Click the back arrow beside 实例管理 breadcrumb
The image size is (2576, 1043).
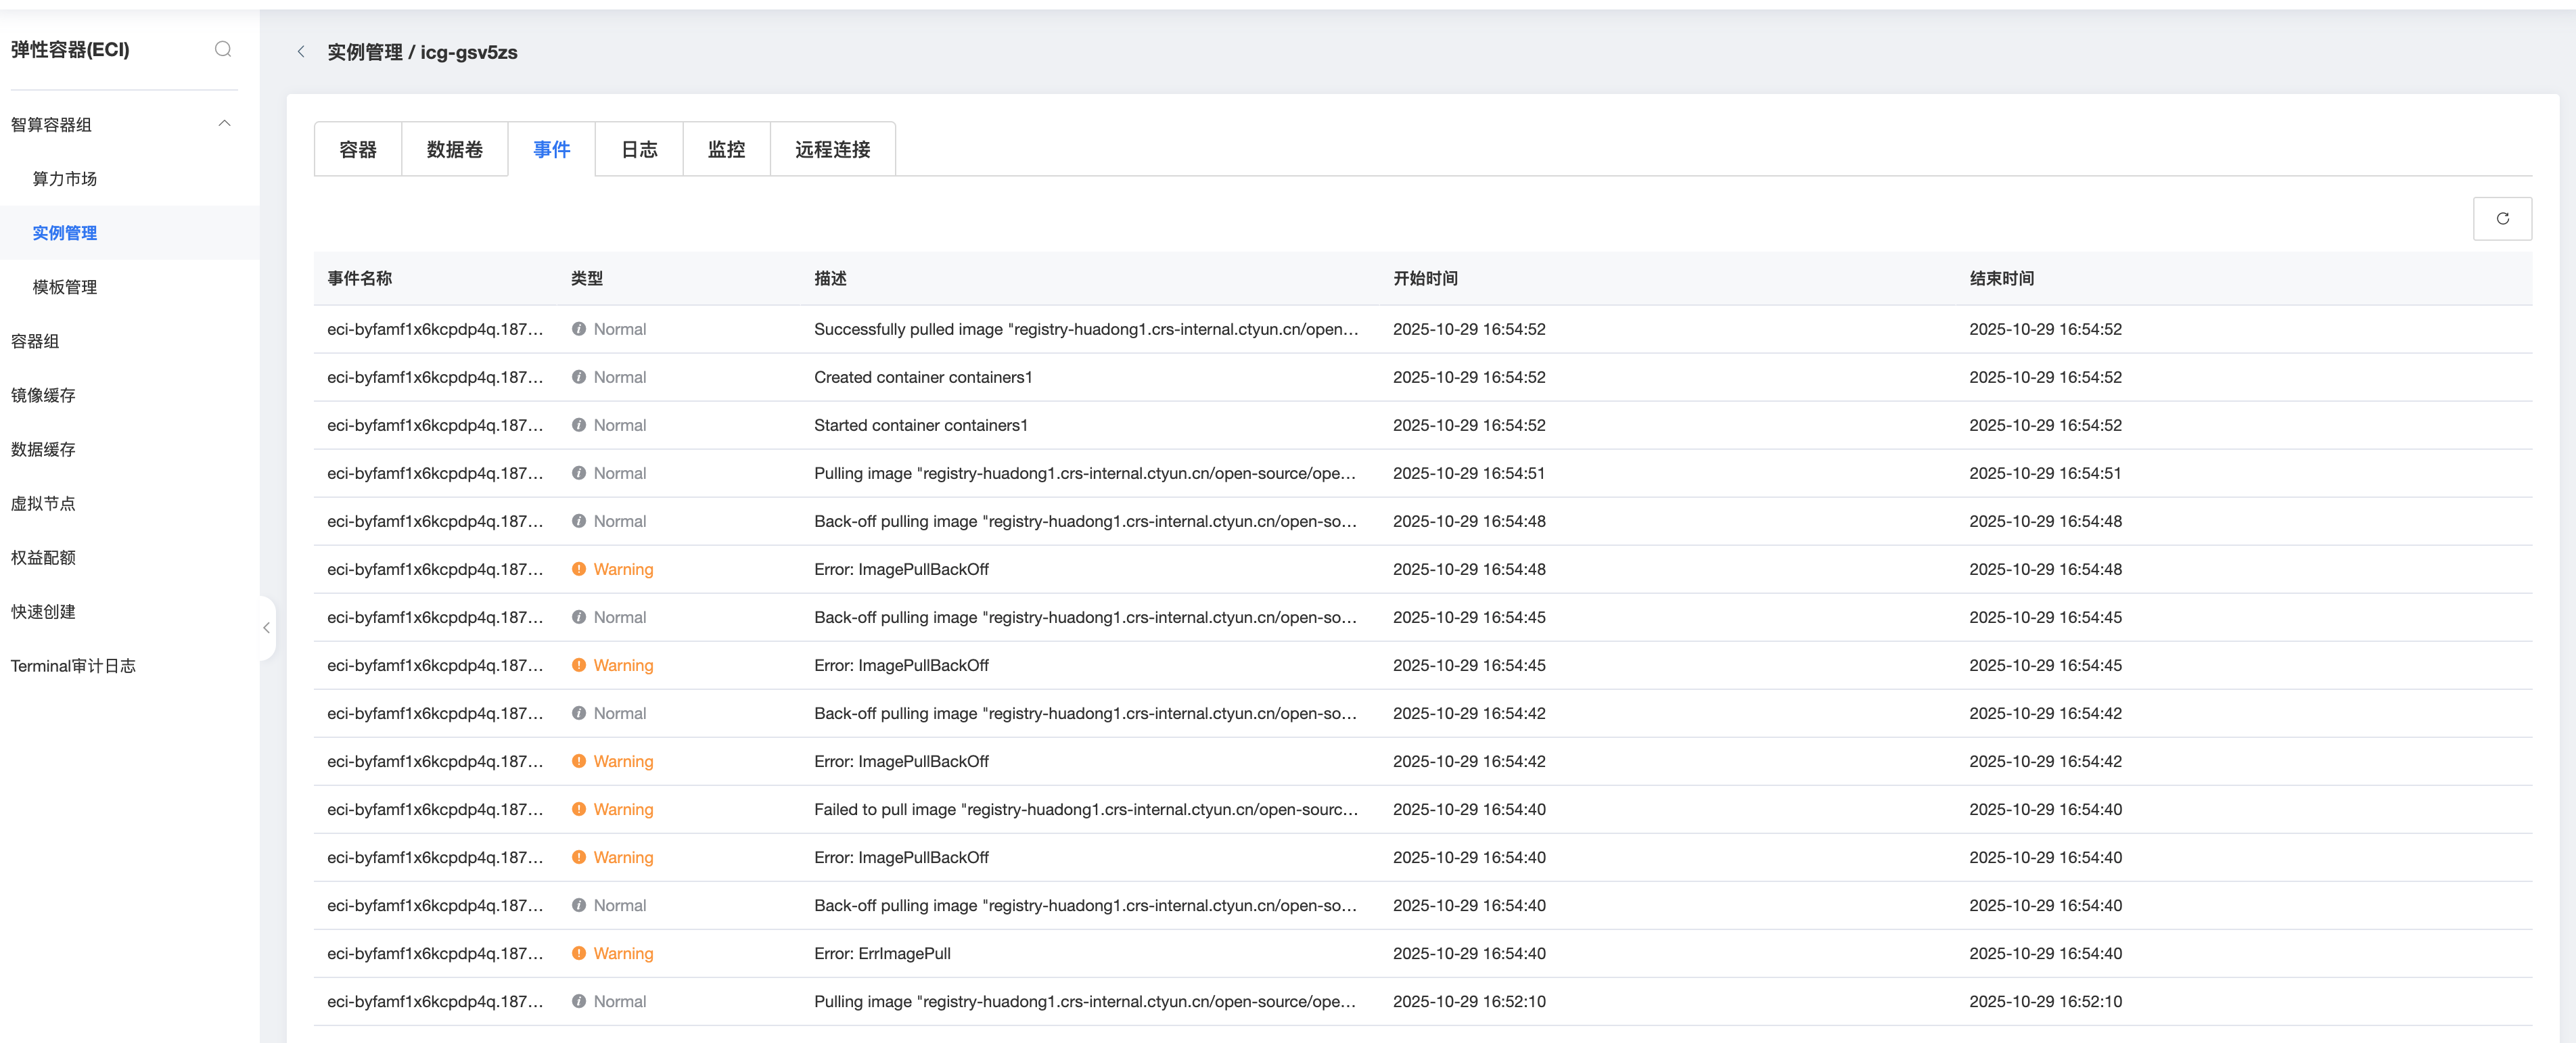[301, 52]
